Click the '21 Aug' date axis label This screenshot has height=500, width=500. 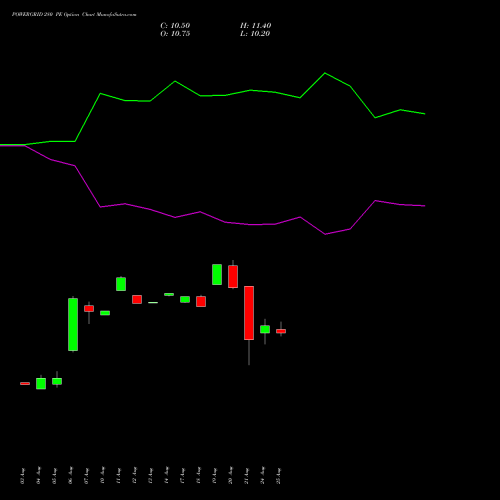tap(247, 475)
